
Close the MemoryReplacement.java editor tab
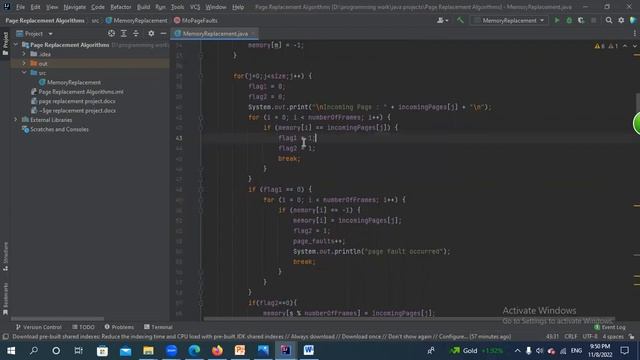click(x=253, y=33)
